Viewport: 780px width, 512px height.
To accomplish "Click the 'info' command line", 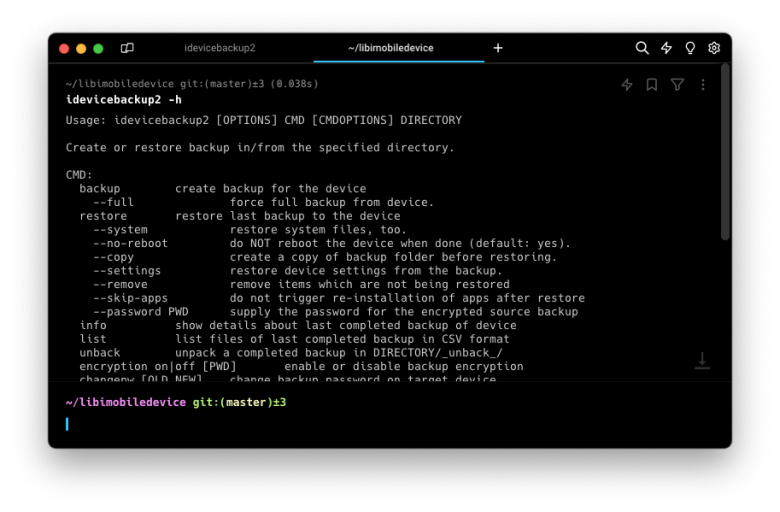I will tap(297, 325).
